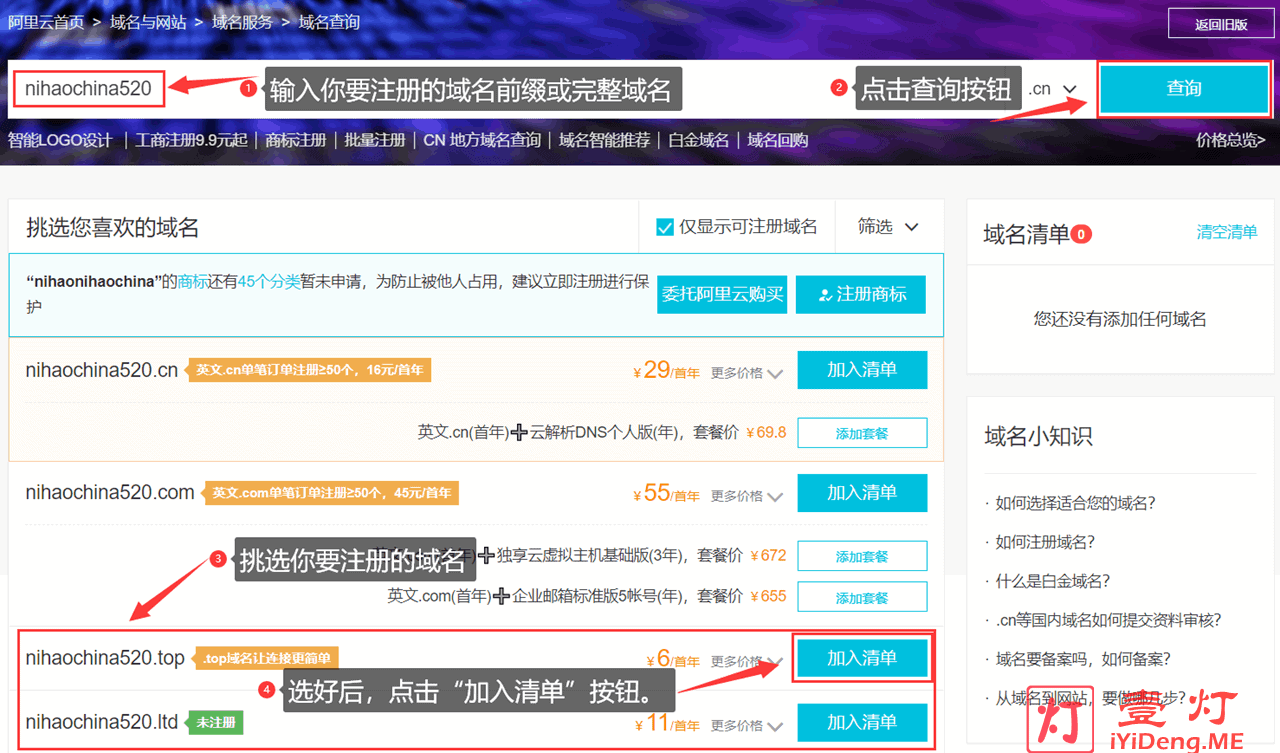Open 工商注册9.9元起 link

[x=191, y=141]
